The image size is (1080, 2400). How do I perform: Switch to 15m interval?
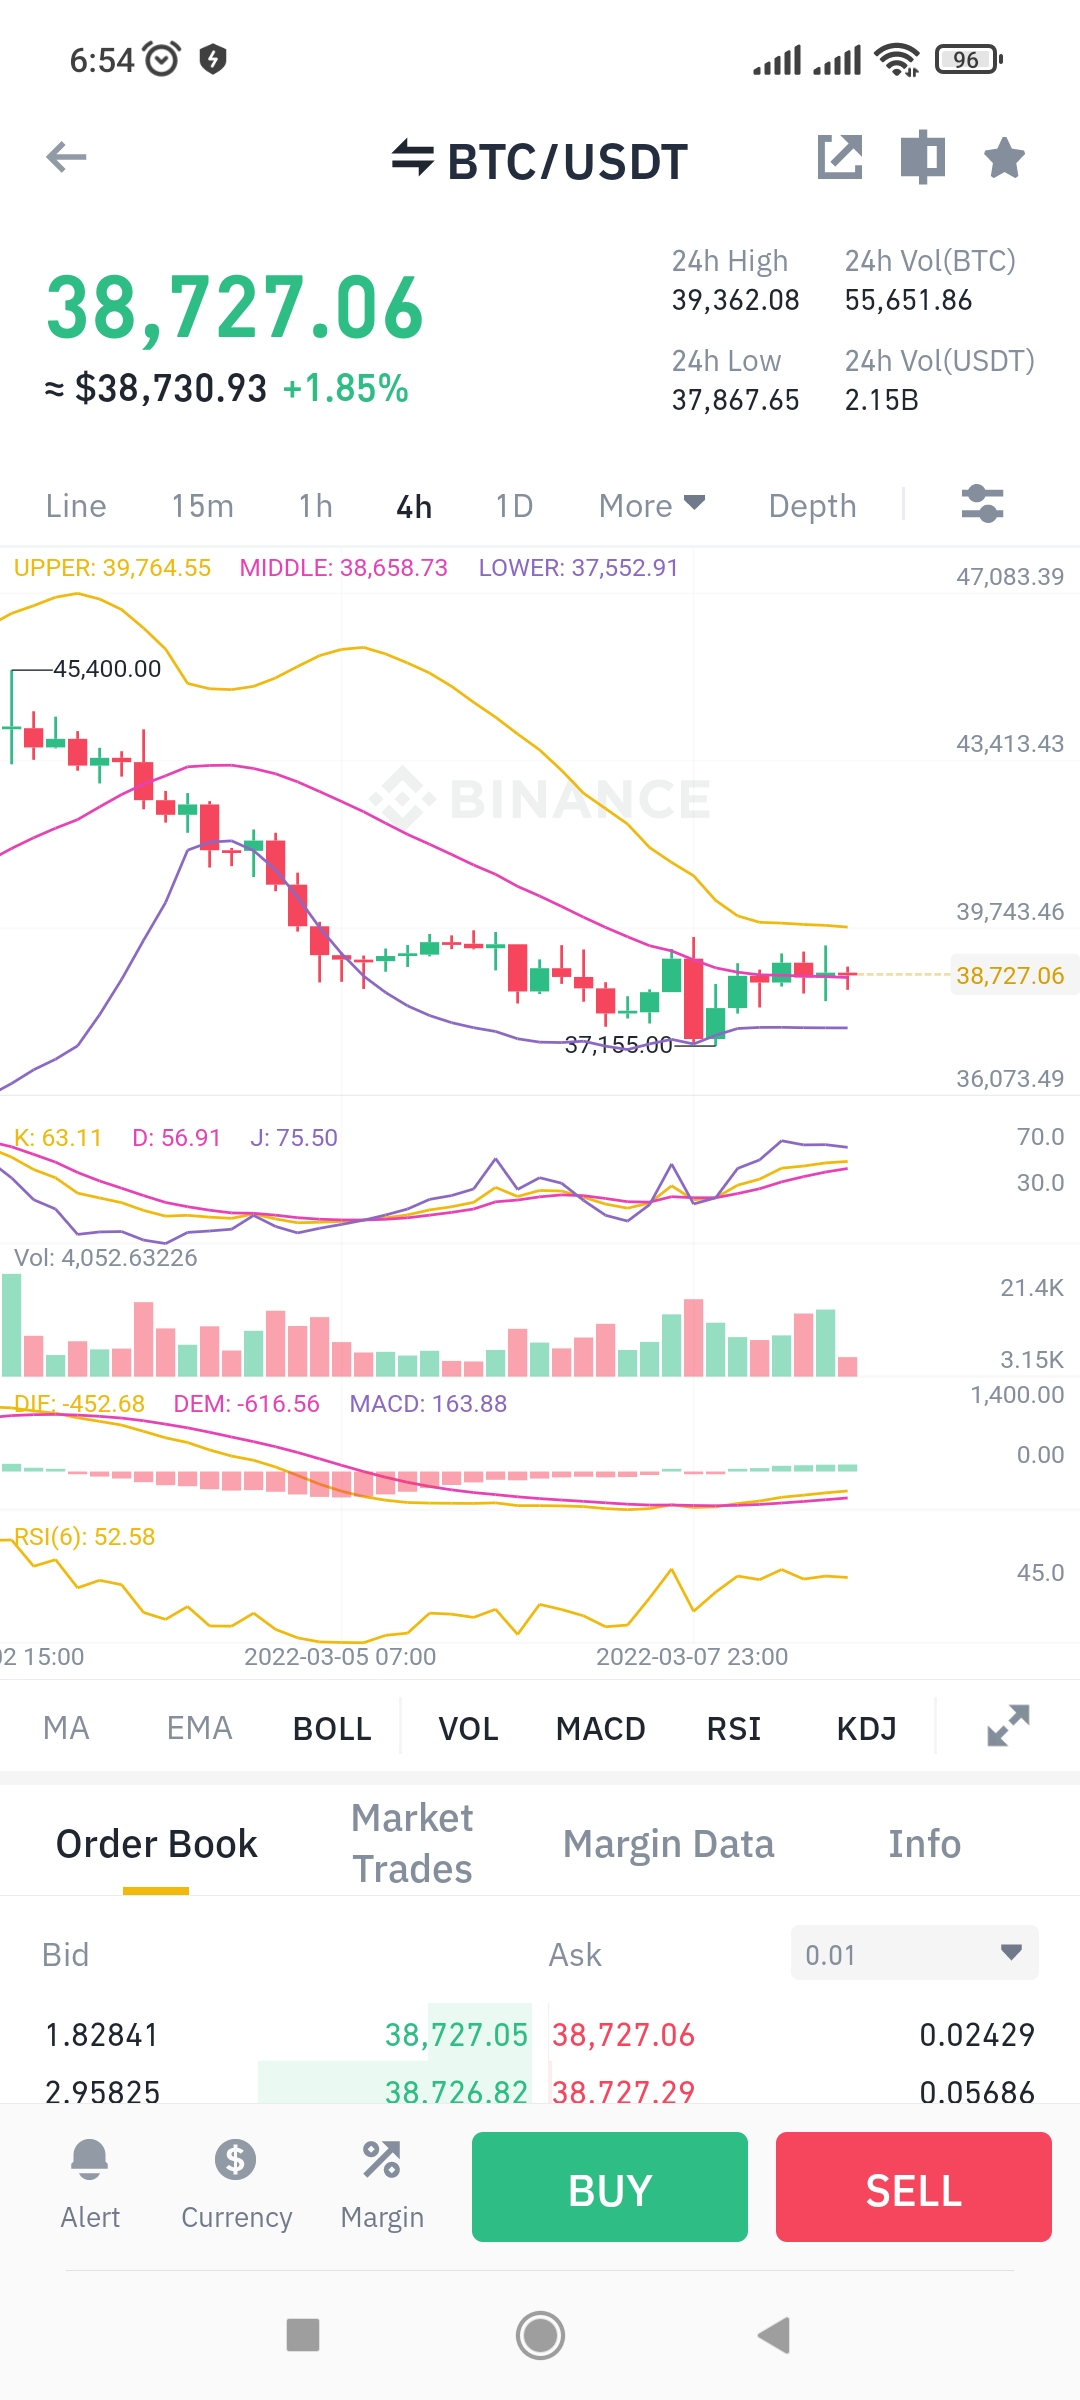[202, 506]
